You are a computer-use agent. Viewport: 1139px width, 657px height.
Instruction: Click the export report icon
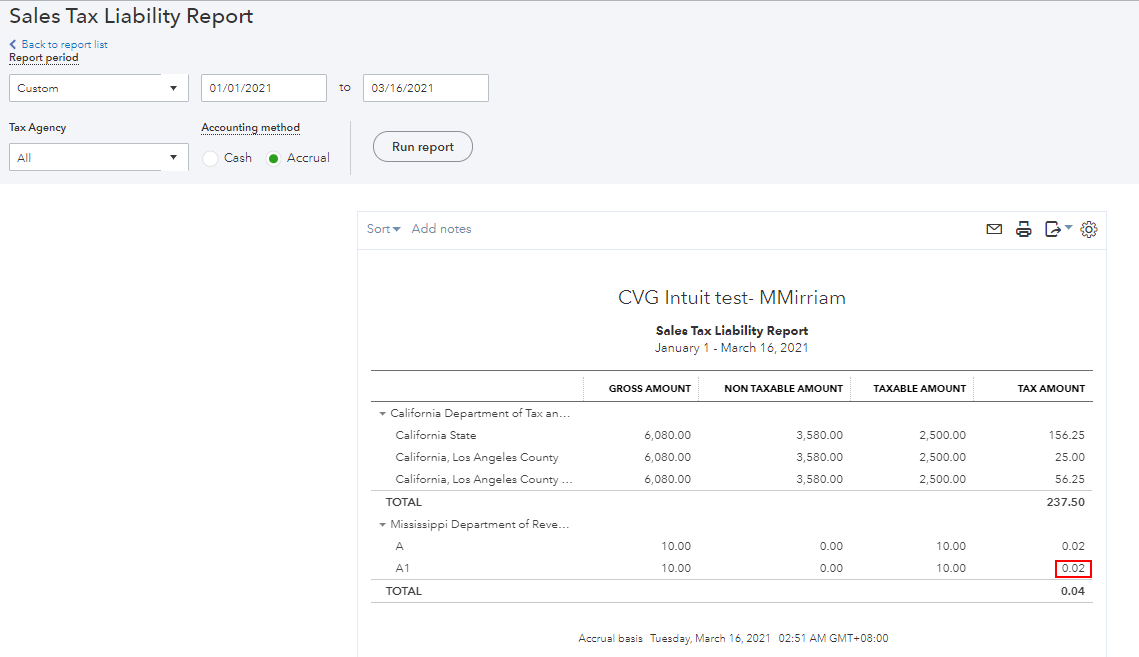(1051, 229)
